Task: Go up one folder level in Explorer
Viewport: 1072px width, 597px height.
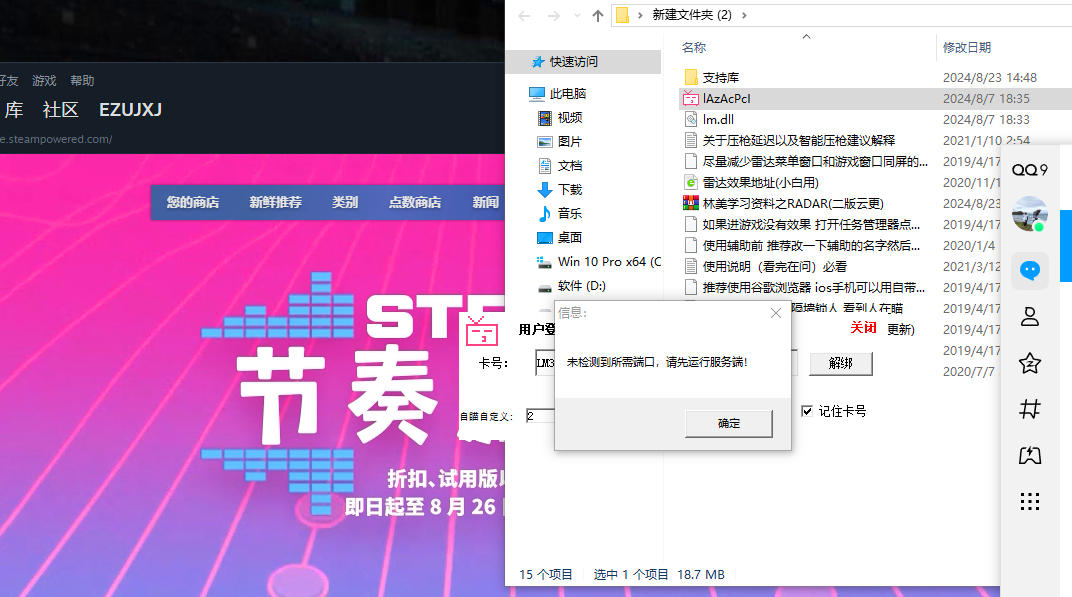Action: (598, 15)
